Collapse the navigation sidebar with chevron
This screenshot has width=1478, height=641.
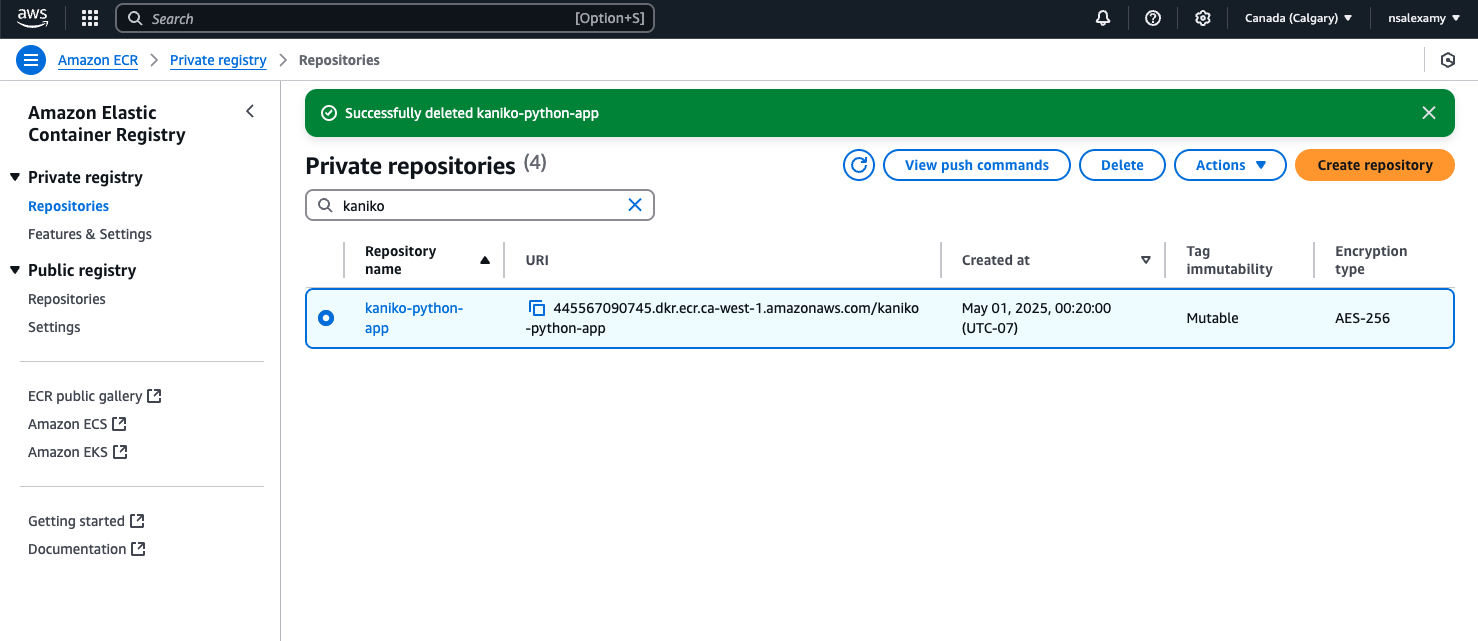(x=250, y=111)
